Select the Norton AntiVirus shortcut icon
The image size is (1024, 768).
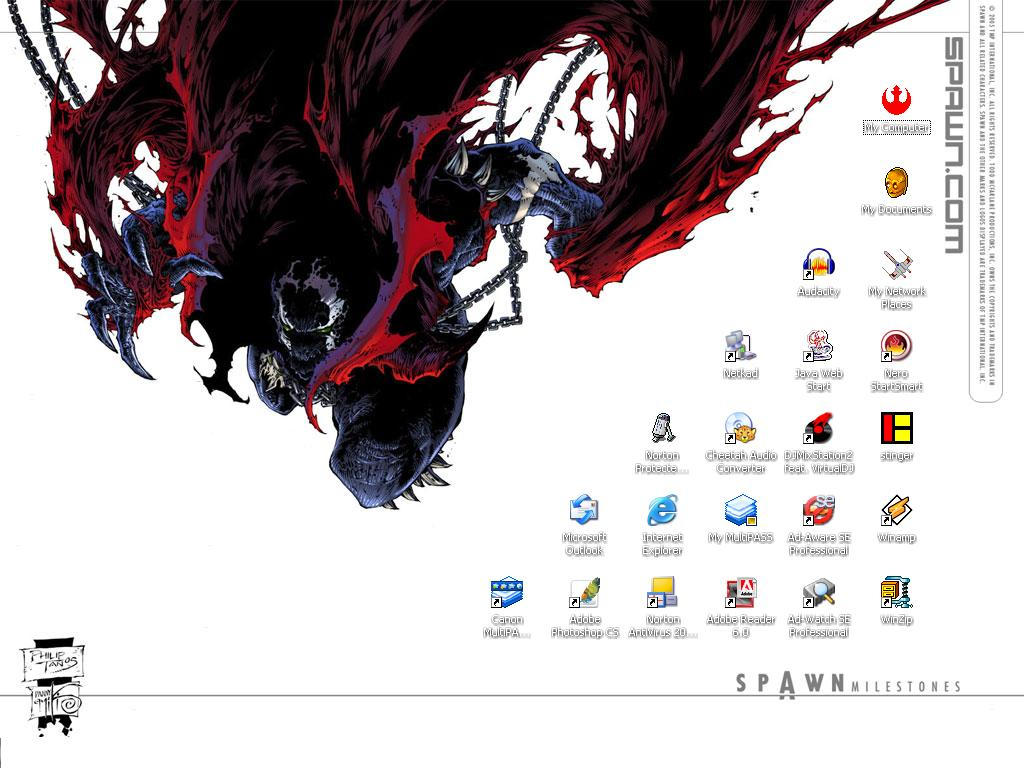(x=662, y=592)
